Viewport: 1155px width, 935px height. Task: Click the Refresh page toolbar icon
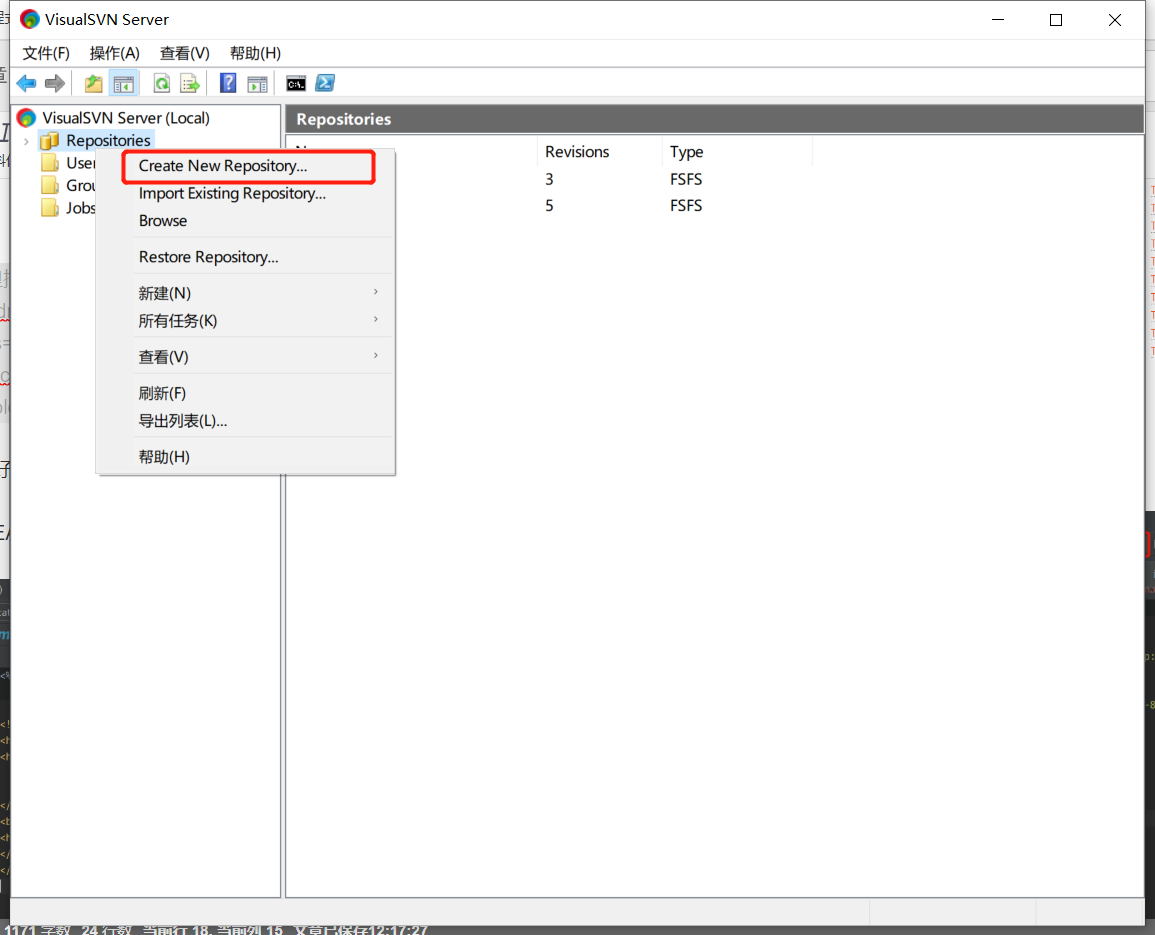pos(161,83)
